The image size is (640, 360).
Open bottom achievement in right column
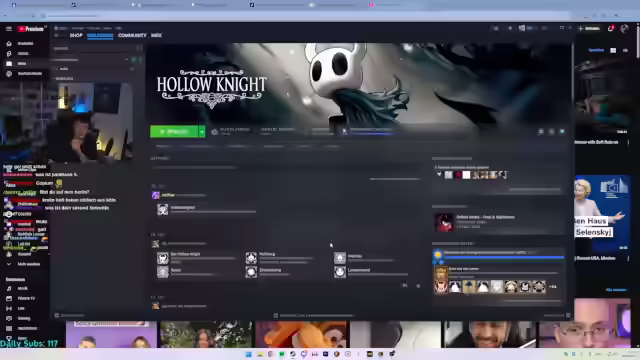[x=340, y=272]
